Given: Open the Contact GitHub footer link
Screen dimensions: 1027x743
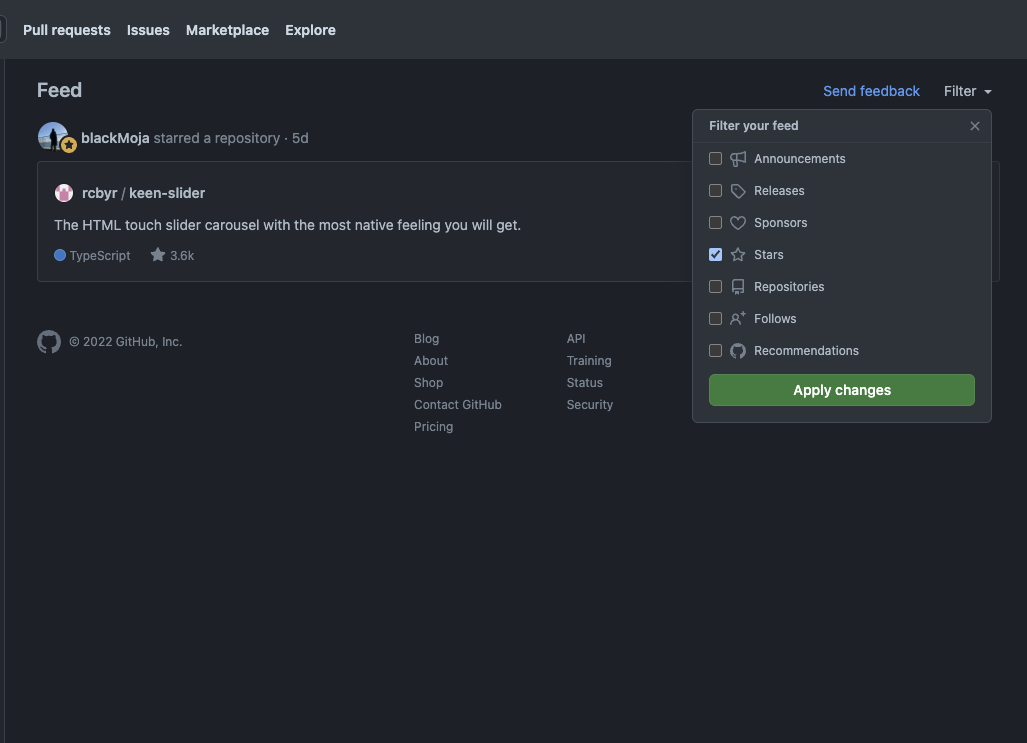Looking at the screenshot, I should [458, 404].
